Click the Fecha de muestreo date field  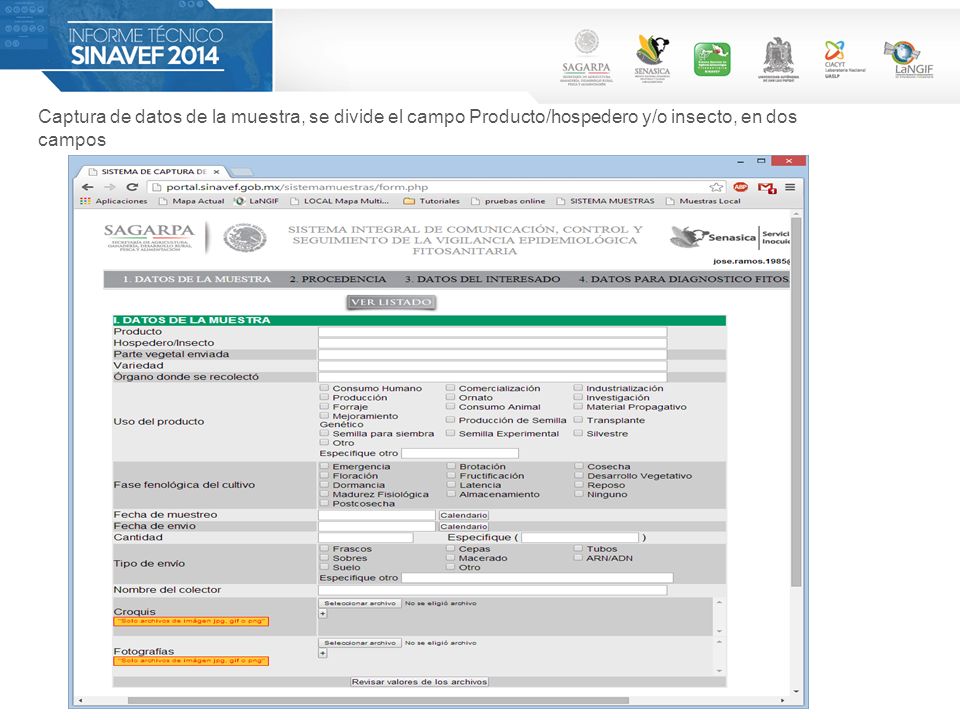click(x=377, y=516)
